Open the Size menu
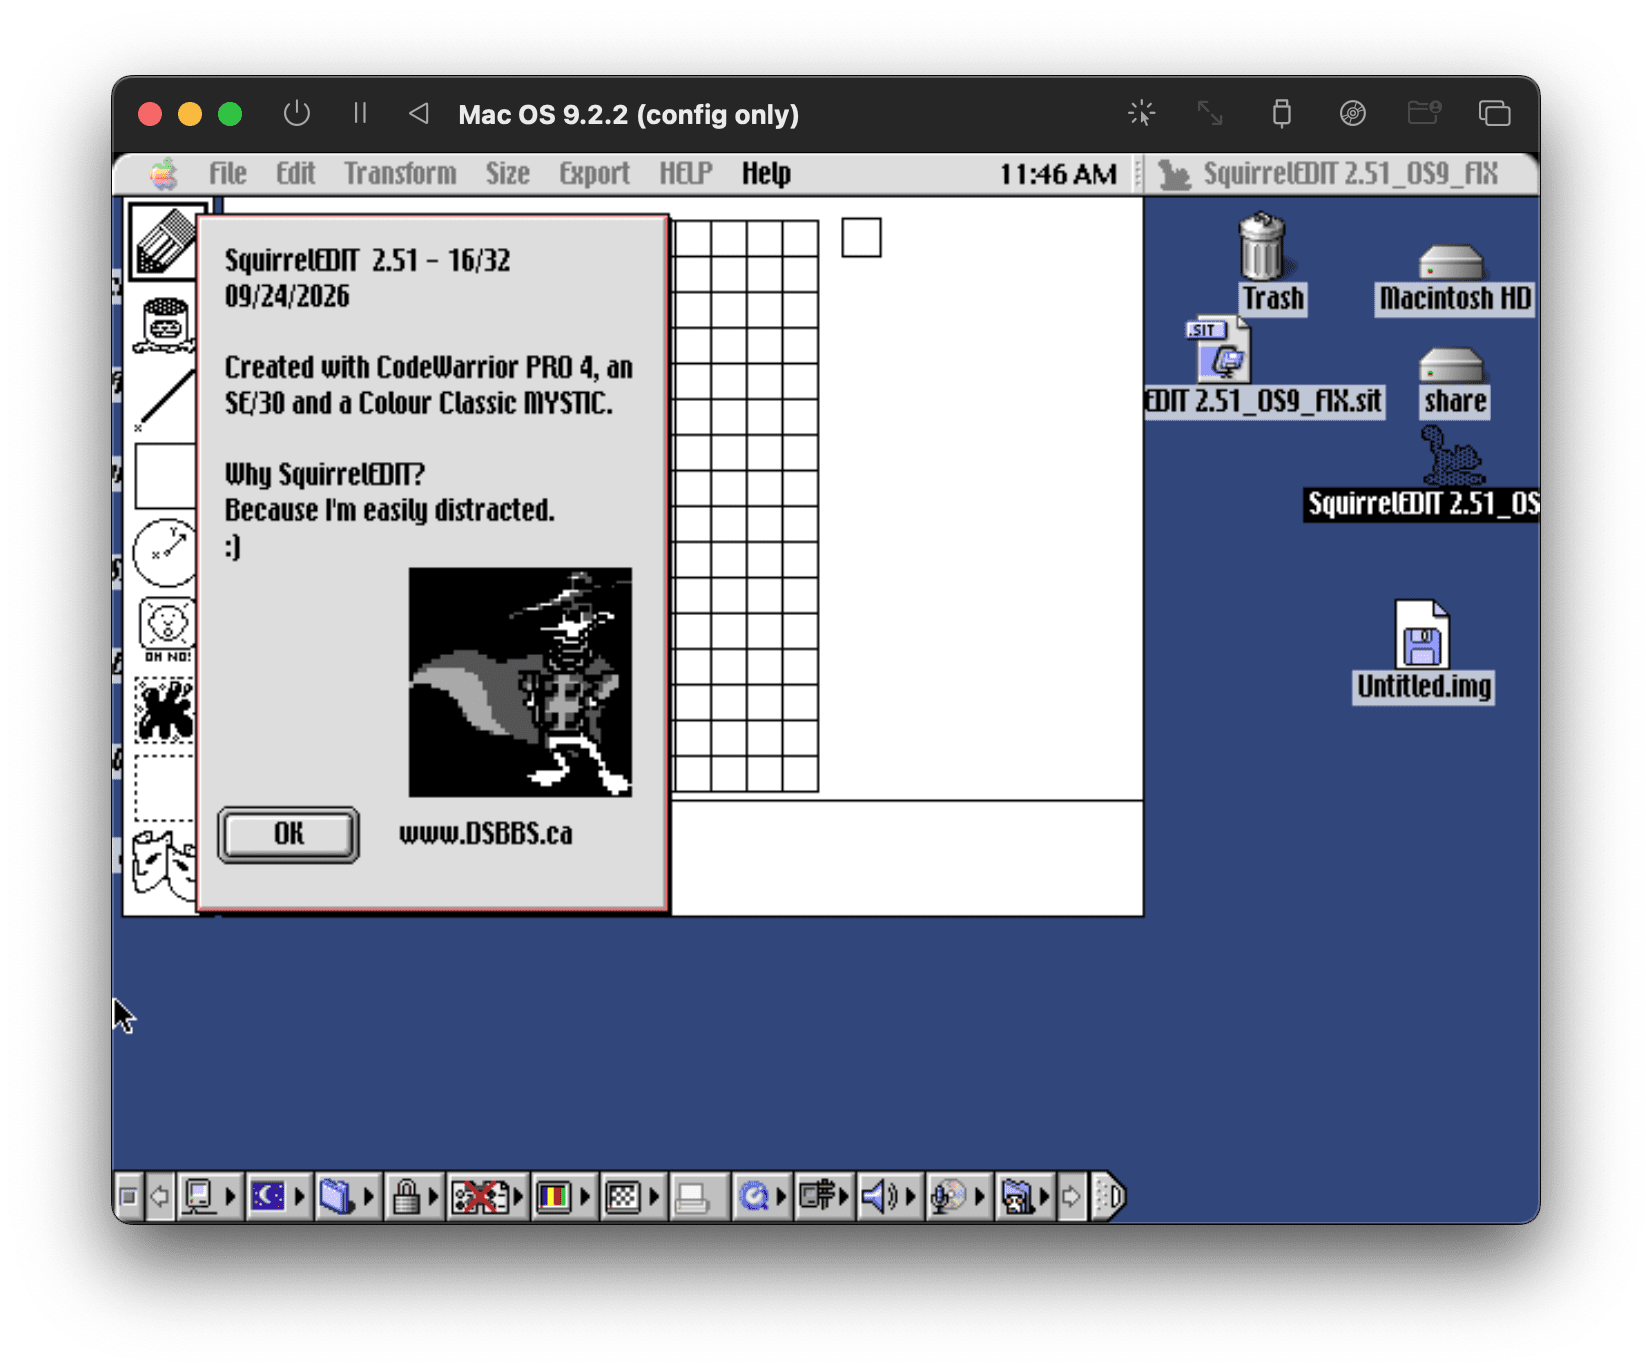Image resolution: width=1652 pixels, height=1372 pixels. pyautogui.click(x=508, y=174)
